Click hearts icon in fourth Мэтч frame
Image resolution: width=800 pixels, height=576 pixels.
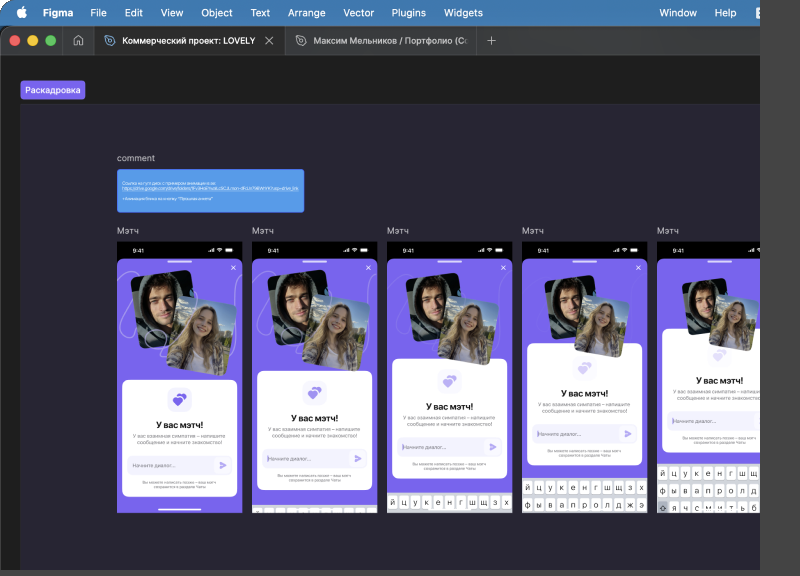[x=585, y=368]
